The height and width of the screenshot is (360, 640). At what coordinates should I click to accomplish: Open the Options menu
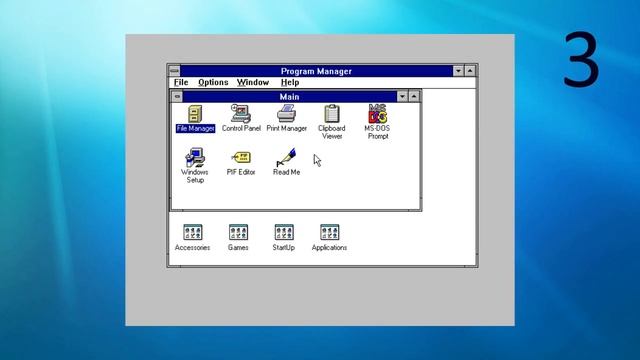click(213, 82)
